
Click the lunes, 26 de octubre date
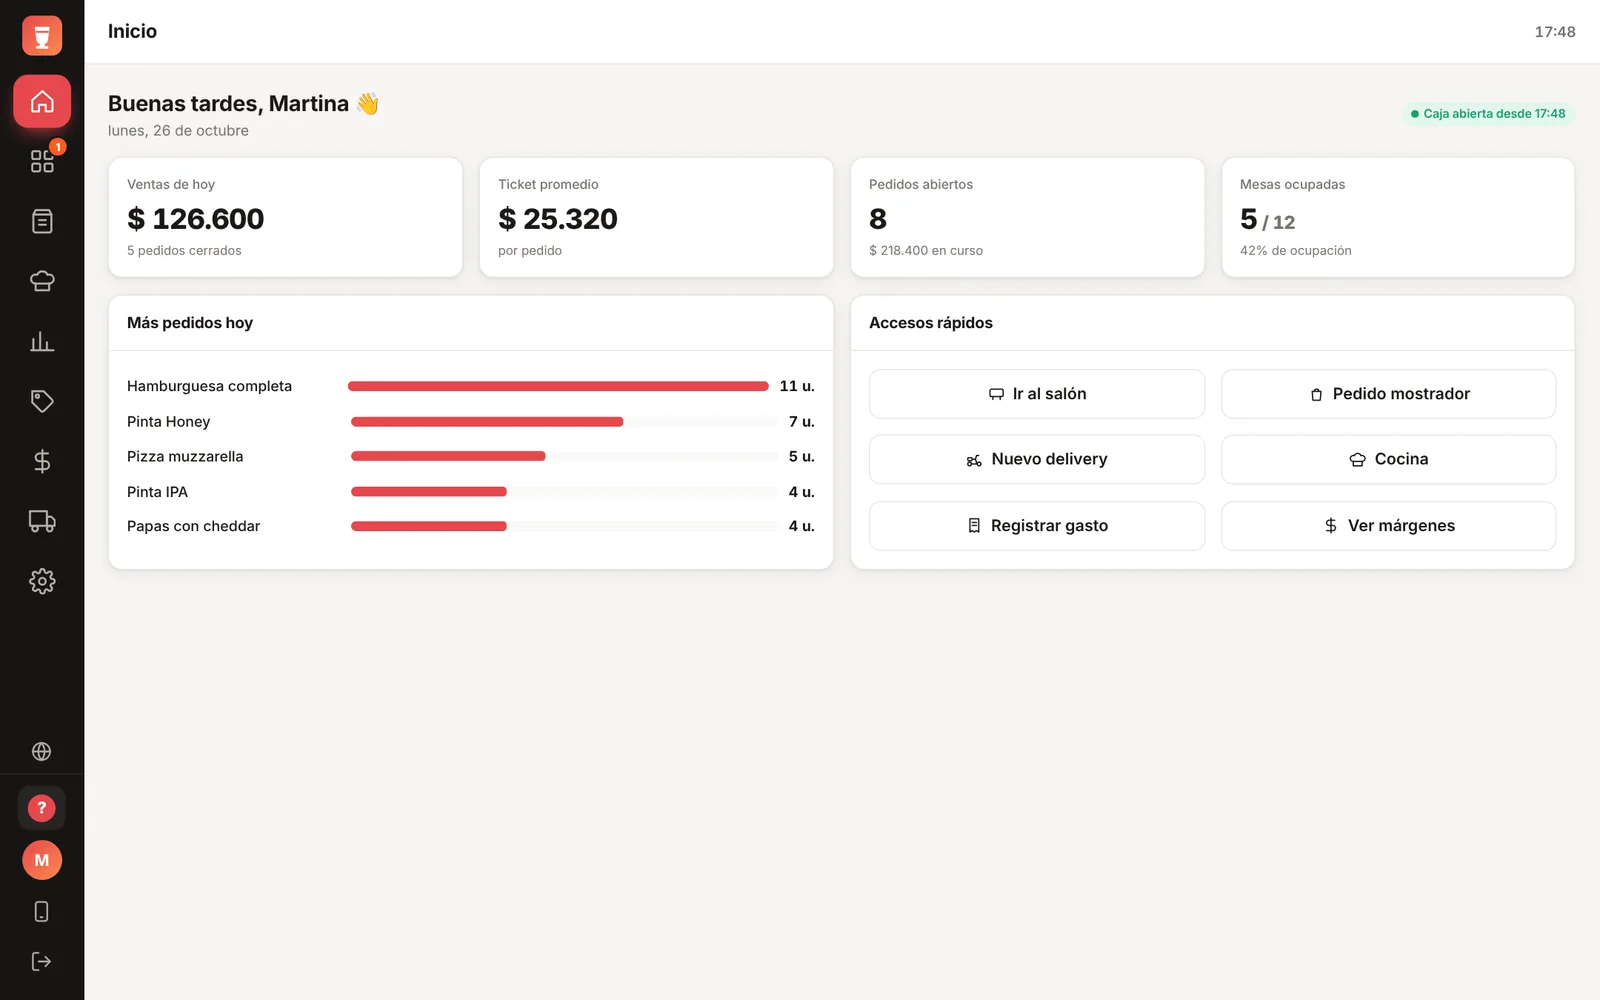tap(178, 131)
